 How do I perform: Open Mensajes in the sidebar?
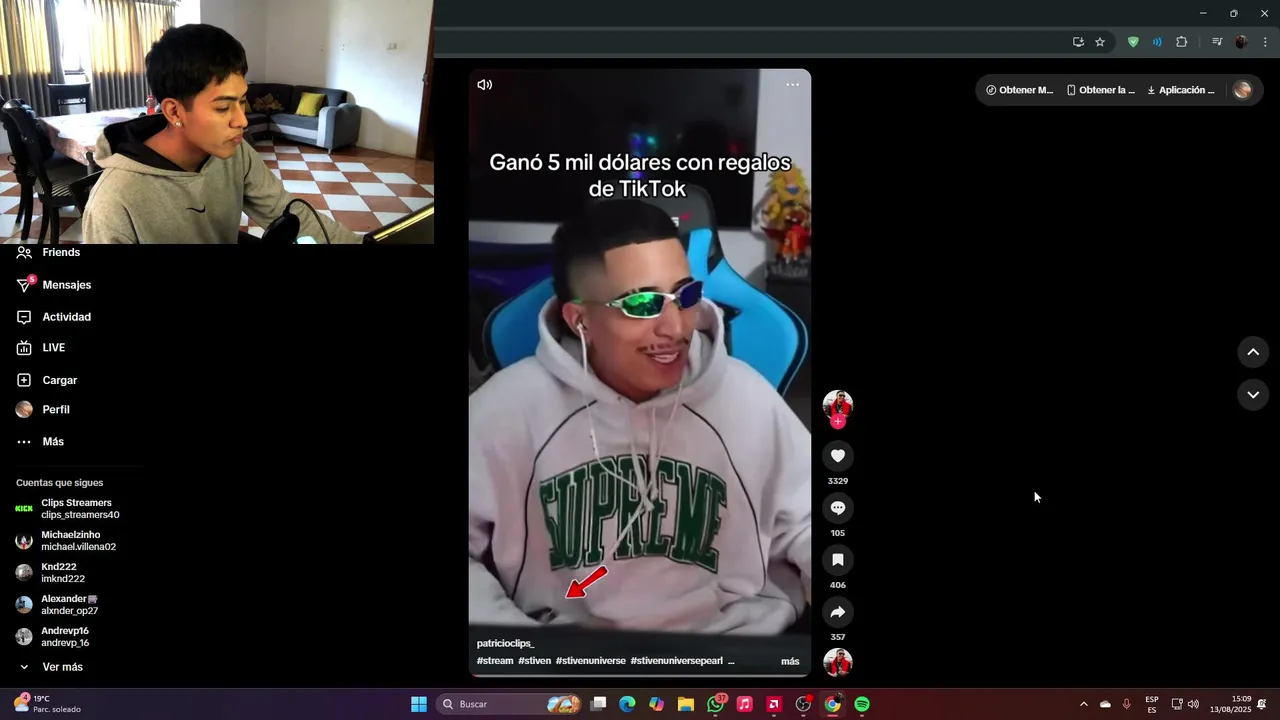[54, 285]
